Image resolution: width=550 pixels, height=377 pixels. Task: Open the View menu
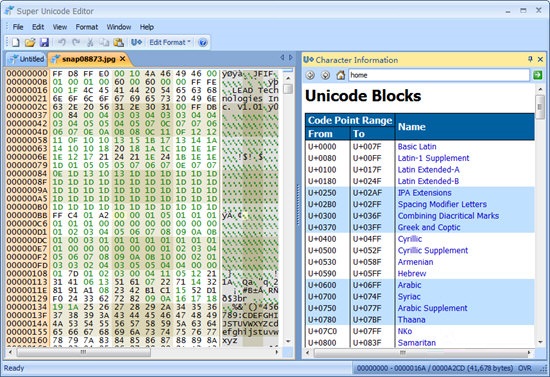(60, 27)
